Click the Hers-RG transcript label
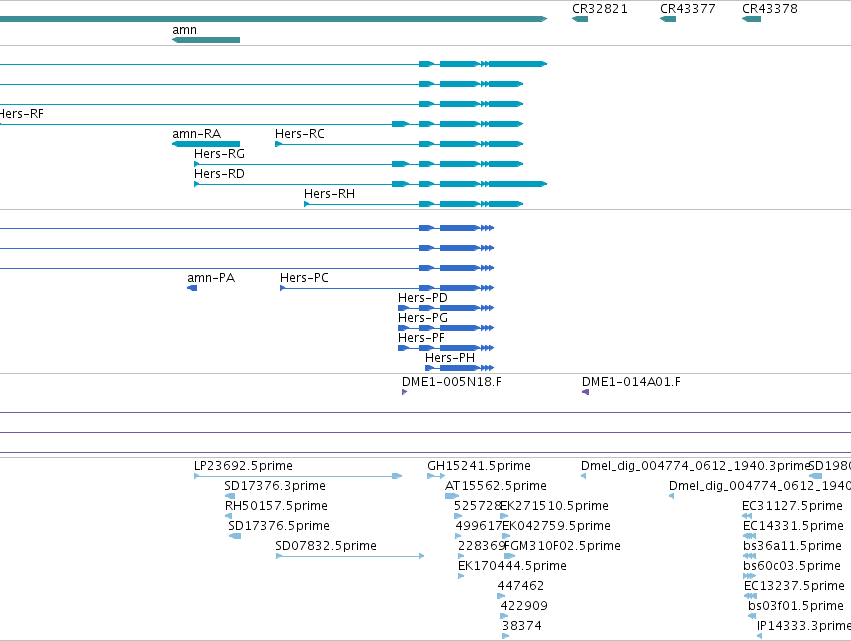 click(219, 154)
